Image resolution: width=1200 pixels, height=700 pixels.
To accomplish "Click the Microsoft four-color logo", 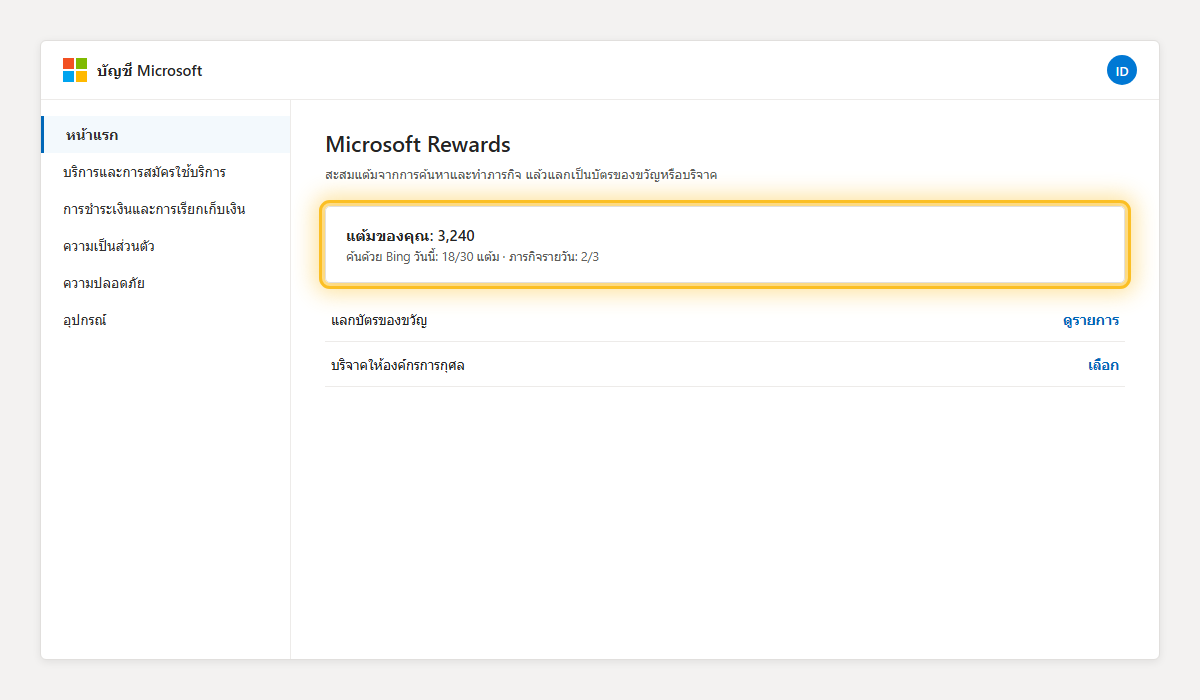I will 75,70.
